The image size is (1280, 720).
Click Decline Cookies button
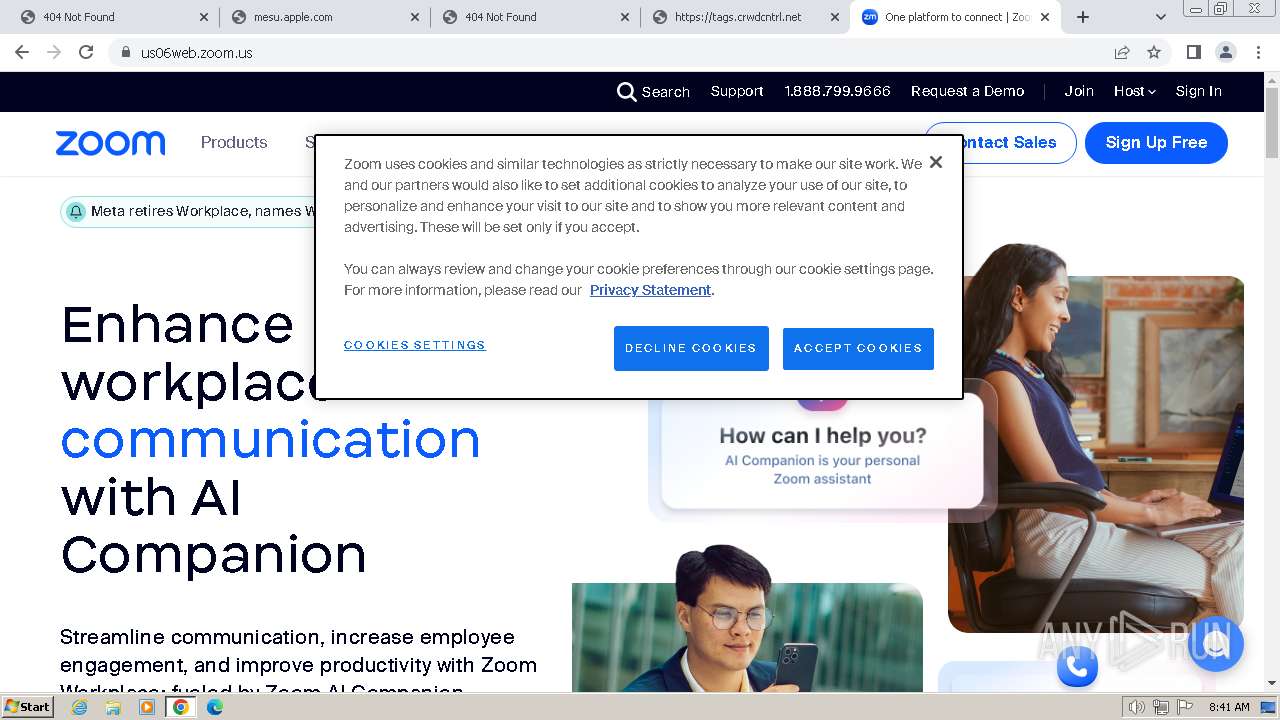(691, 348)
